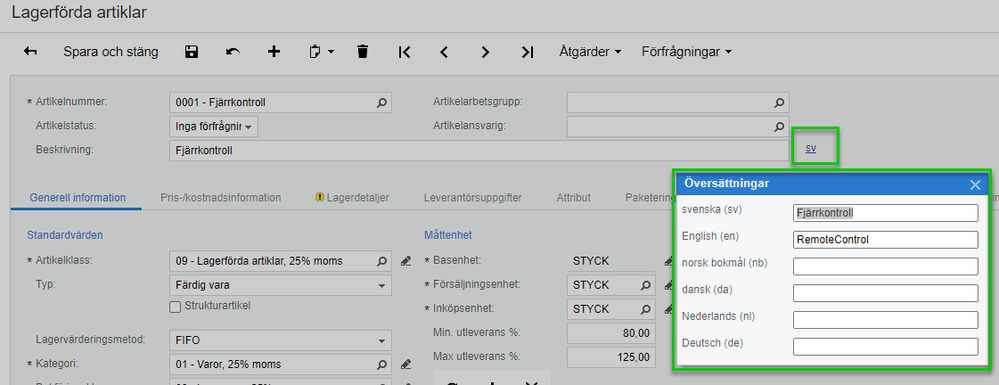The height and width of the screenshot is (385, 999).
Task: Edit Kategori with the pencil icon
Action: click(x=405, y=365)
